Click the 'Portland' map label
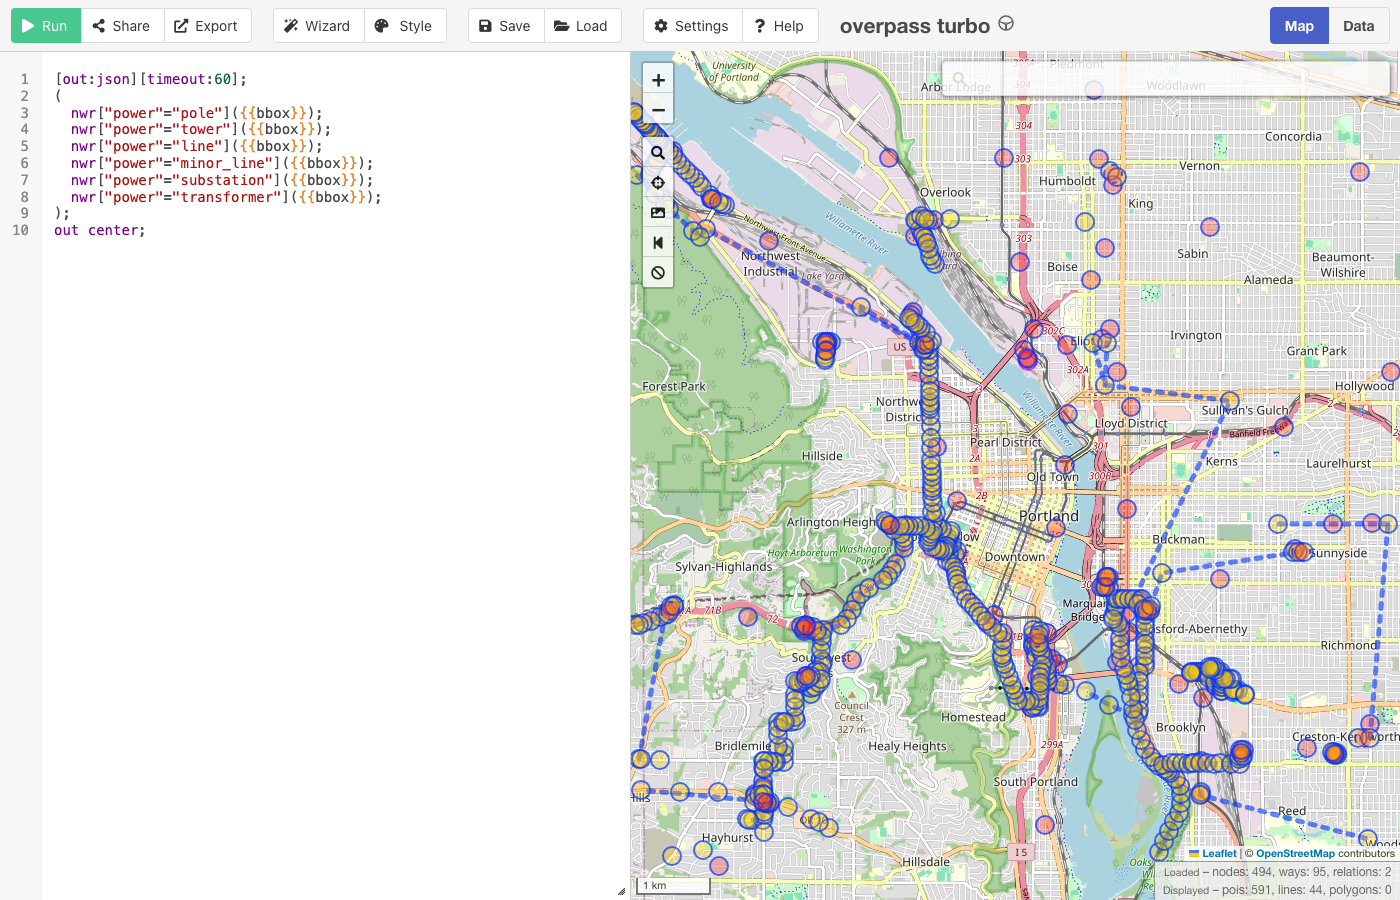 (1049, 515)
